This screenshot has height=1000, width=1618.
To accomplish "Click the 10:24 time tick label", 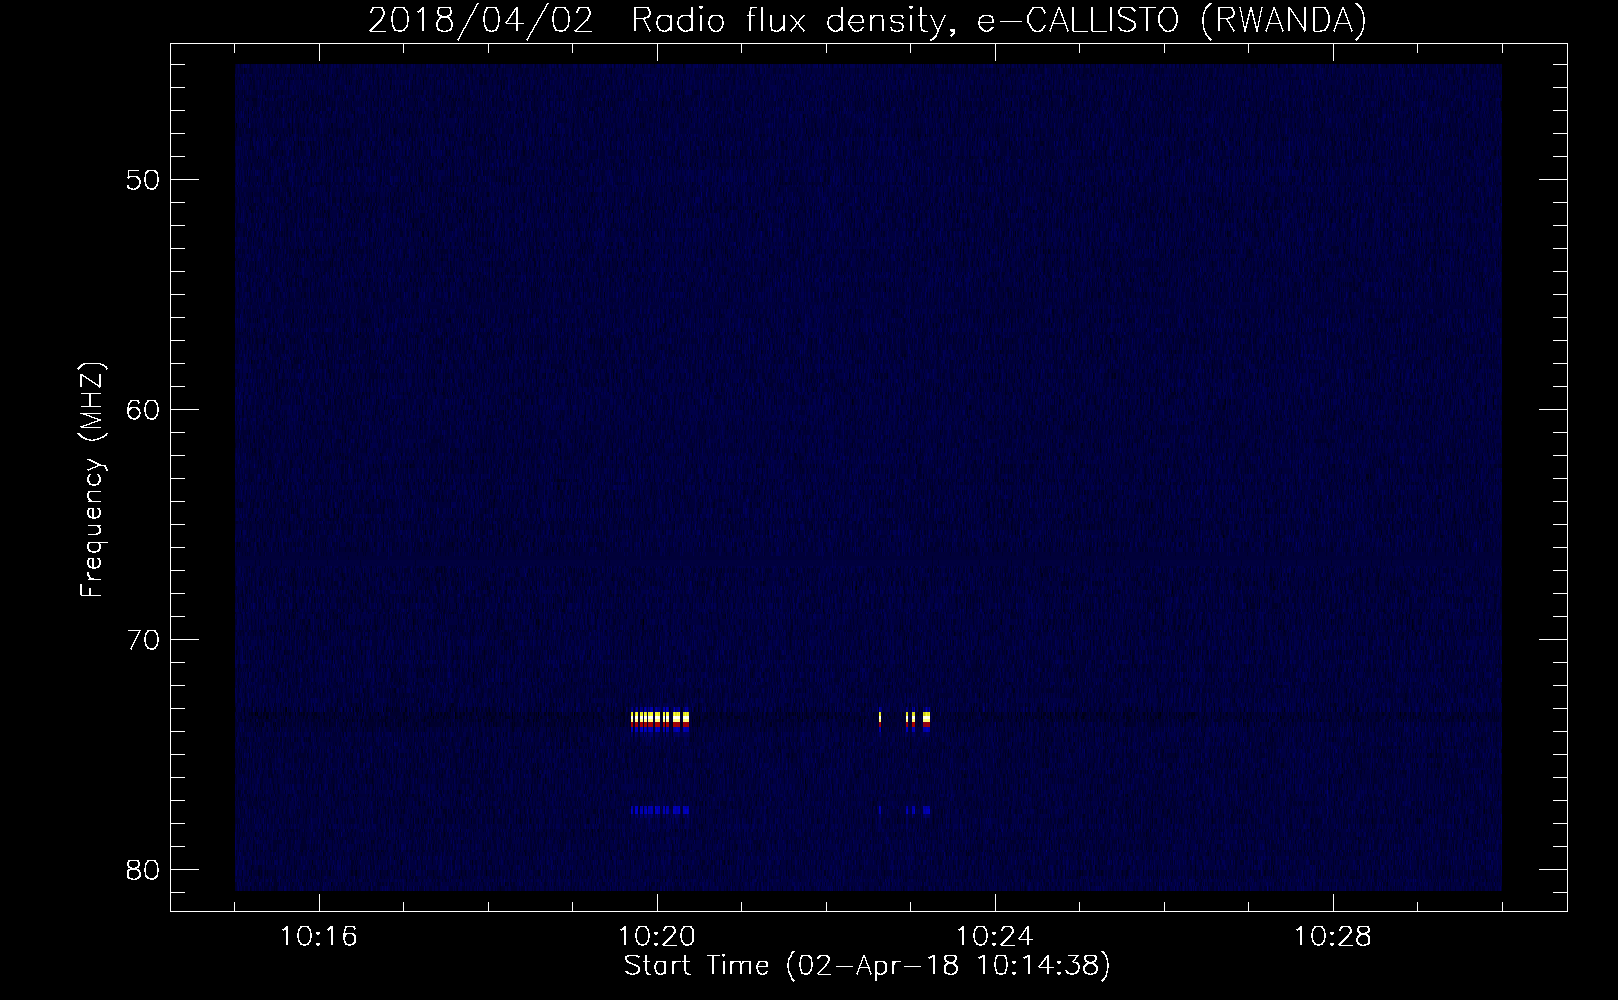I will tap(995, 937).
